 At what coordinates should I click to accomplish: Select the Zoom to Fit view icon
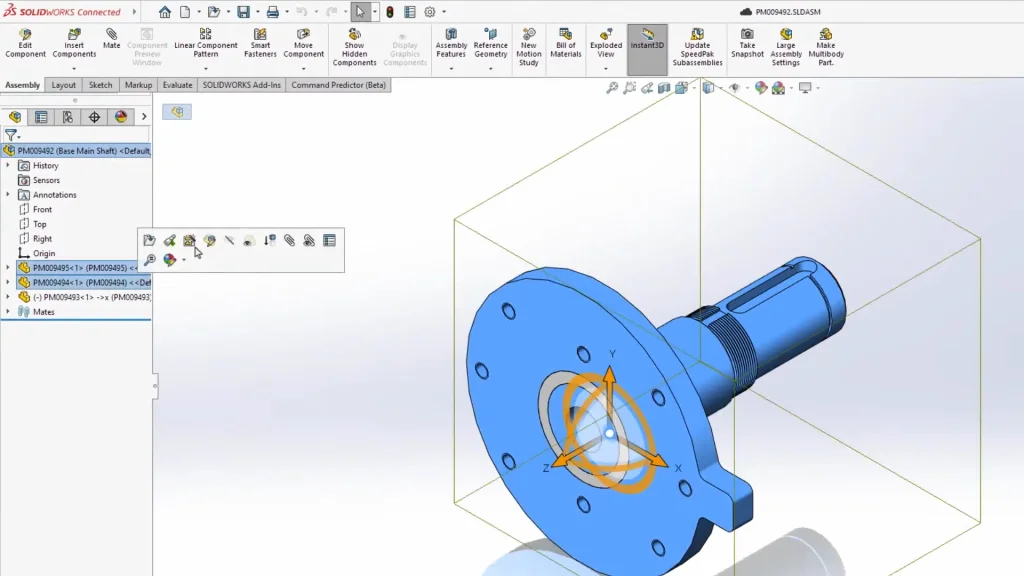tap(612, 88)
